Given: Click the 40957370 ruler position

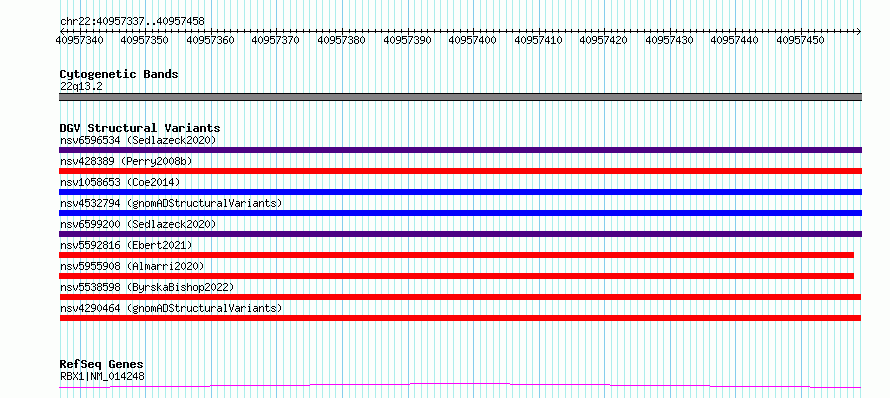Looking at the screenshot, I should pyautogui.click(x=276, y=40).
